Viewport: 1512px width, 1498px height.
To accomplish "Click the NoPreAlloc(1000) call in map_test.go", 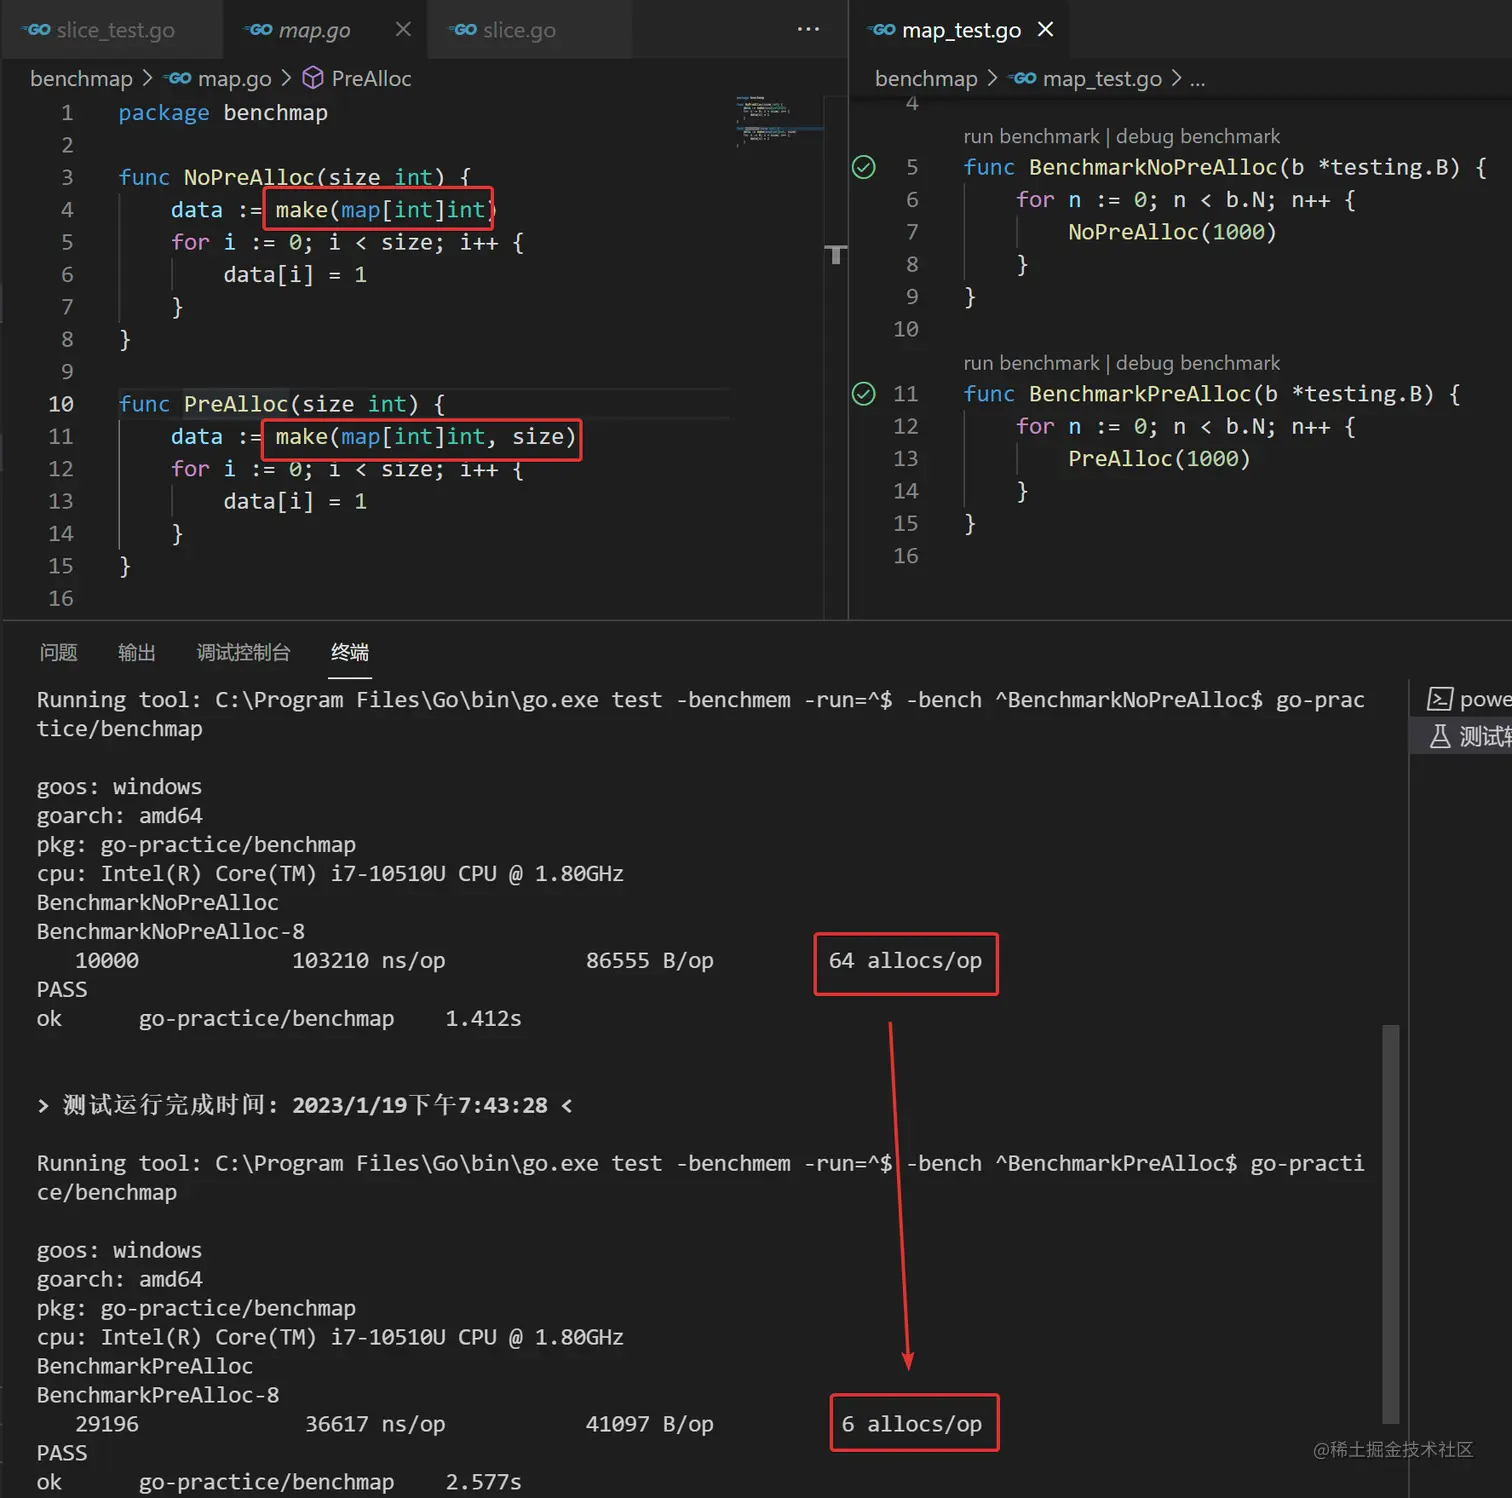I will (1172, 232).
